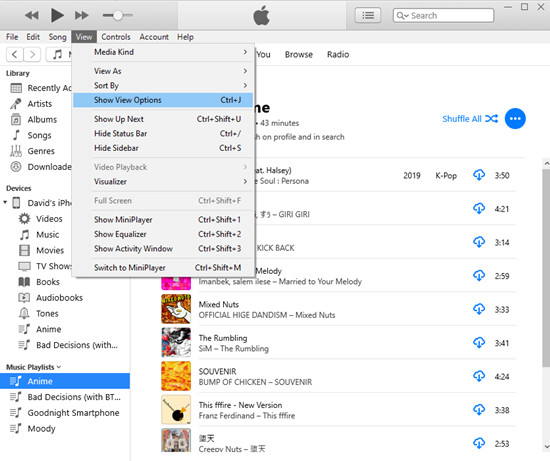Go forward with the right arrow button
The image size is (550, 461).
[x=32, y=54]
